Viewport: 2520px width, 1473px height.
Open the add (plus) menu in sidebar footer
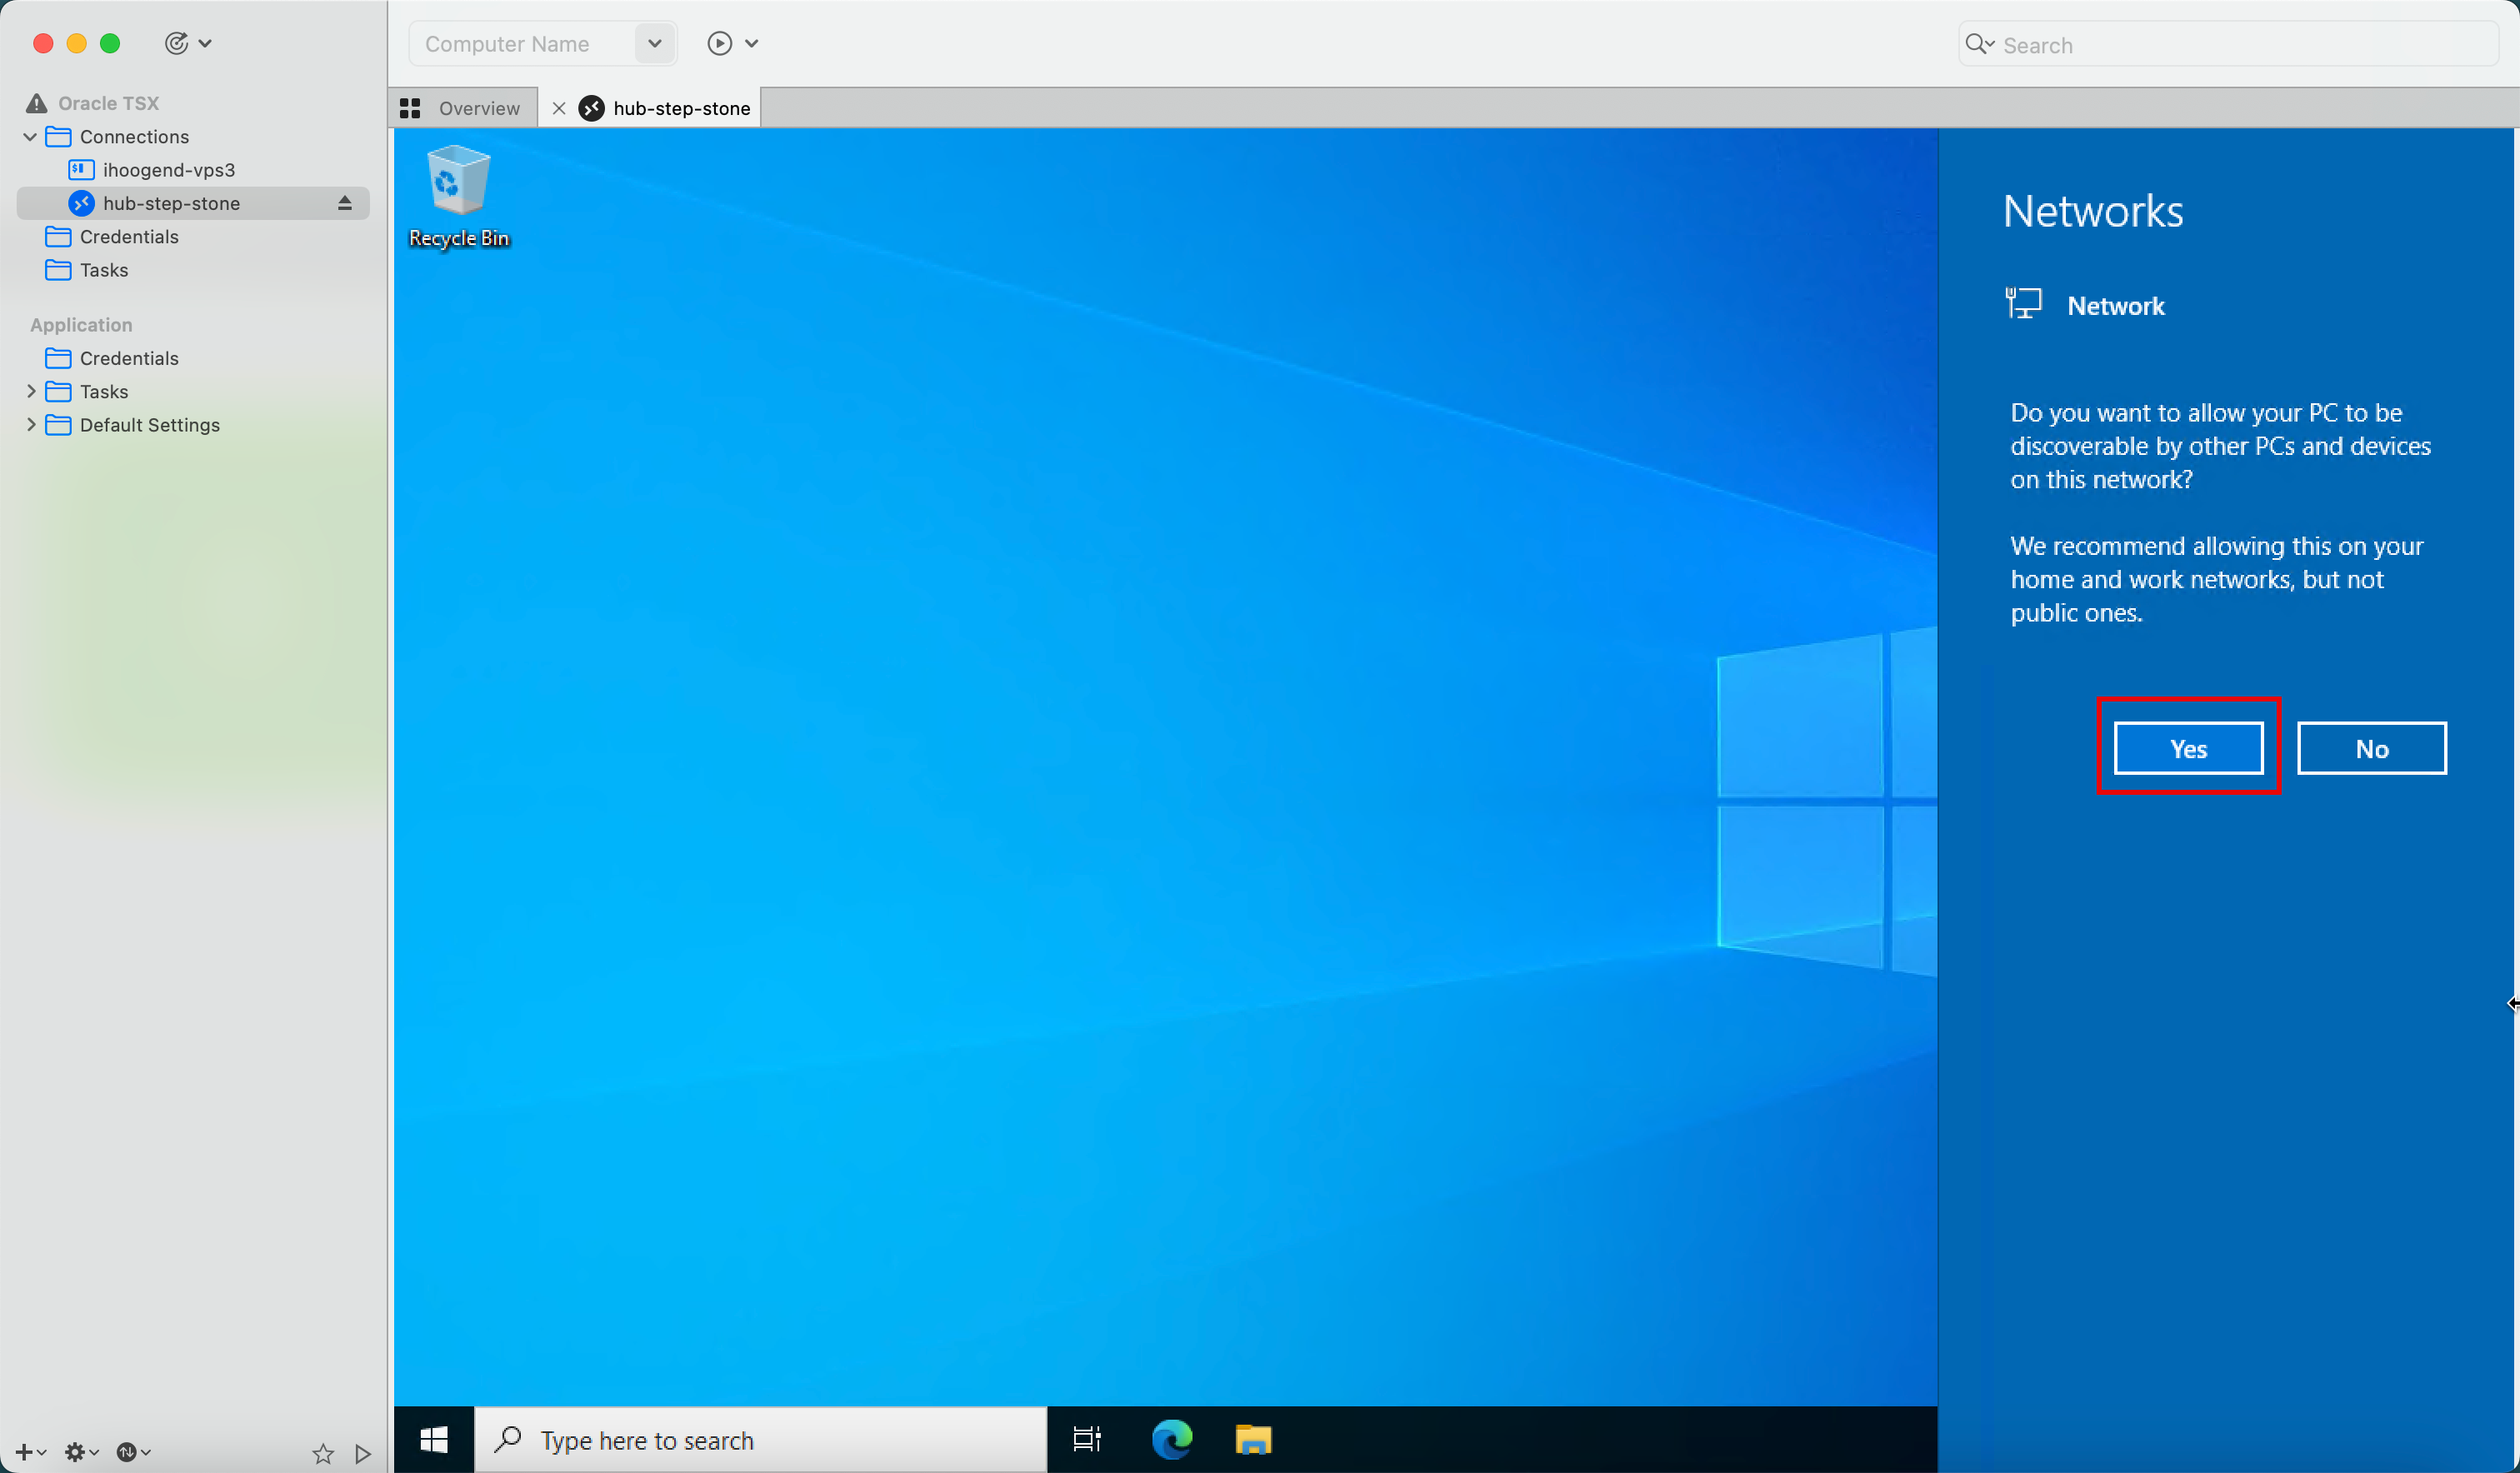click(26, 1452)
